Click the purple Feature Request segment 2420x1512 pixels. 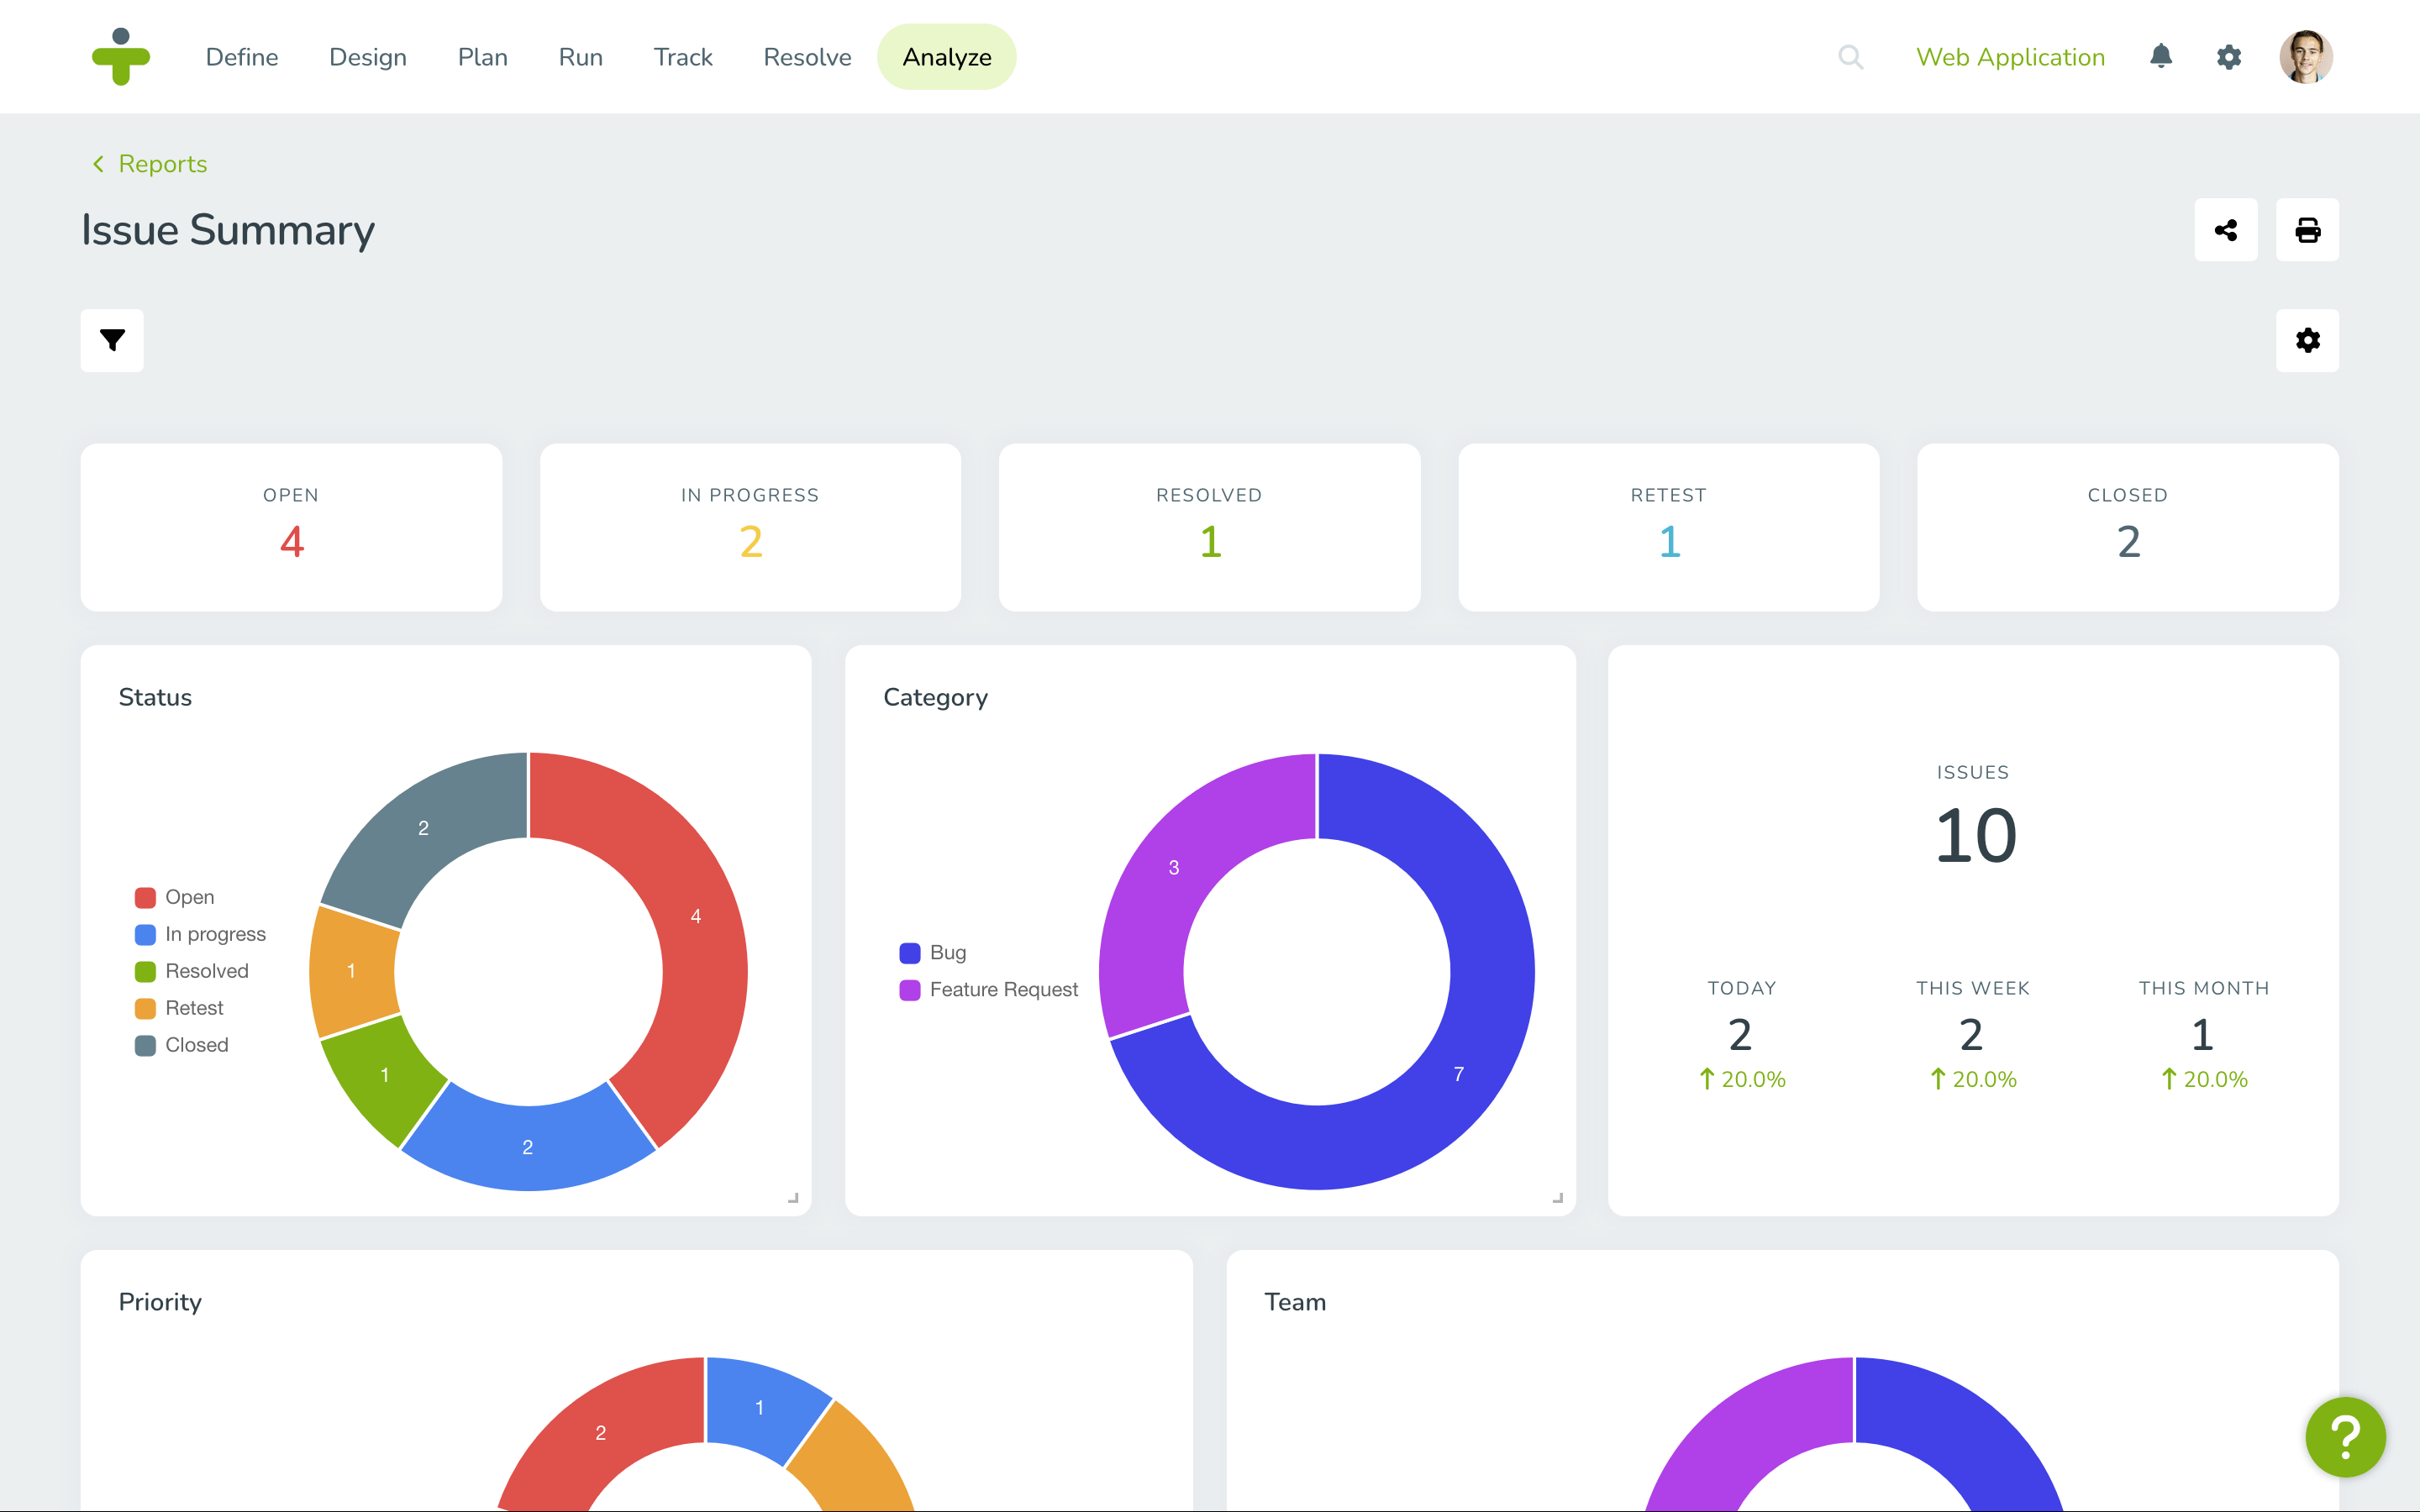[x=1175, y=867]
